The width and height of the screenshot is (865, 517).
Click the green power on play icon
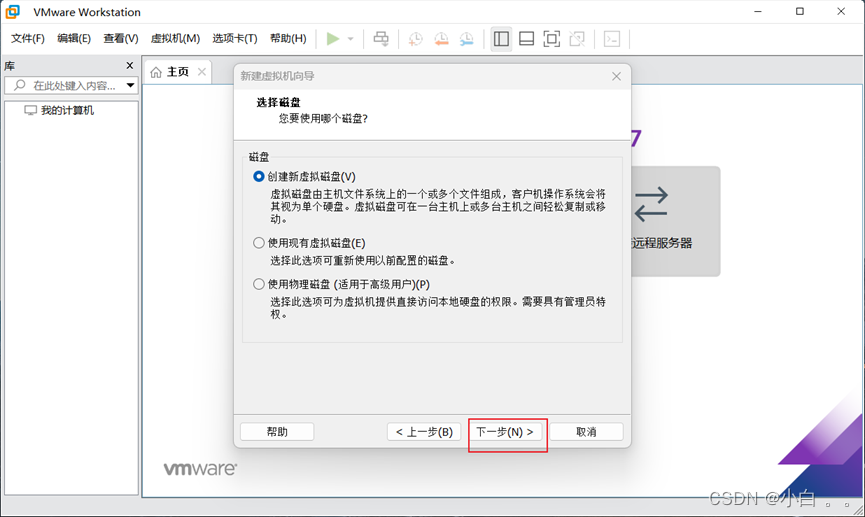tap(333, 39)
